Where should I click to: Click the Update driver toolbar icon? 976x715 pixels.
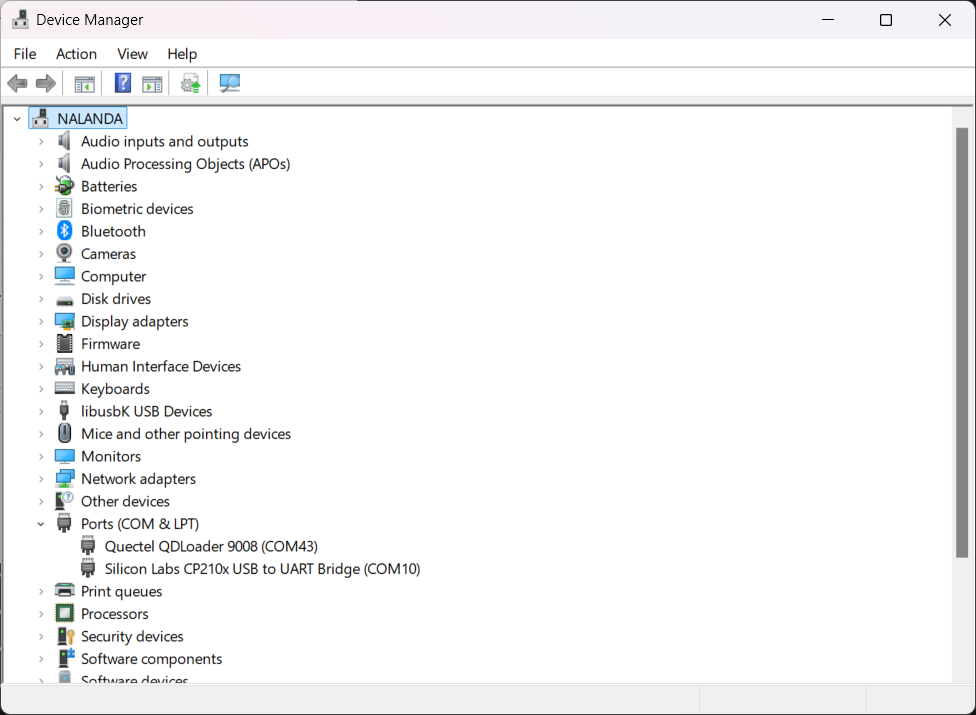190,84
